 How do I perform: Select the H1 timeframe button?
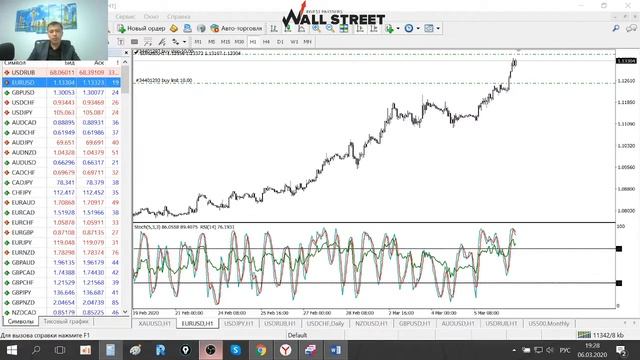[253, 42]
